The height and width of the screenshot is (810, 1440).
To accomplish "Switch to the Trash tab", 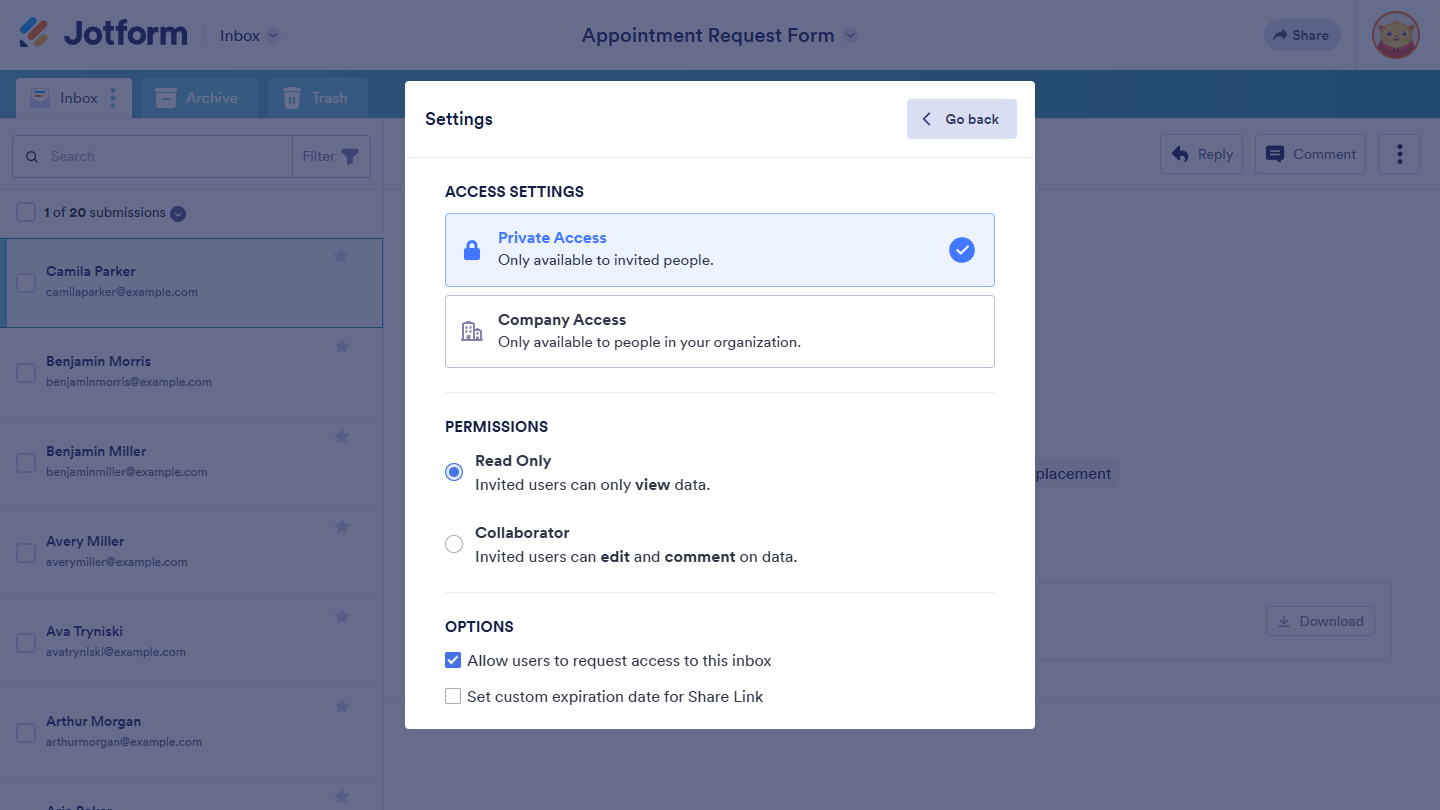I will (x=316, y=98).
